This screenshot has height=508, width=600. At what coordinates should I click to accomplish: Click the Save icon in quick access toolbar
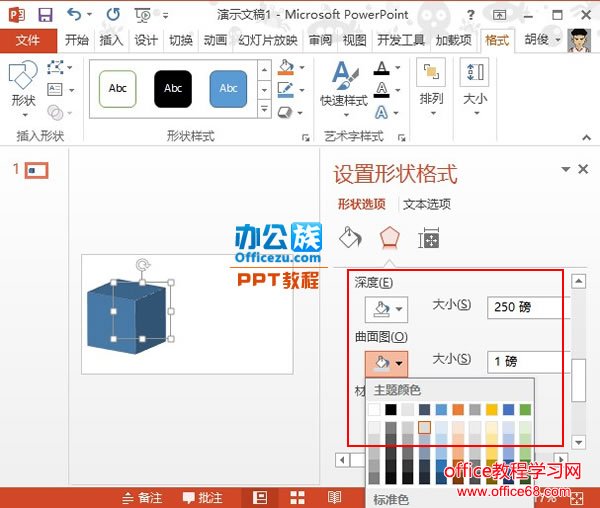click(x=45, y=15)
